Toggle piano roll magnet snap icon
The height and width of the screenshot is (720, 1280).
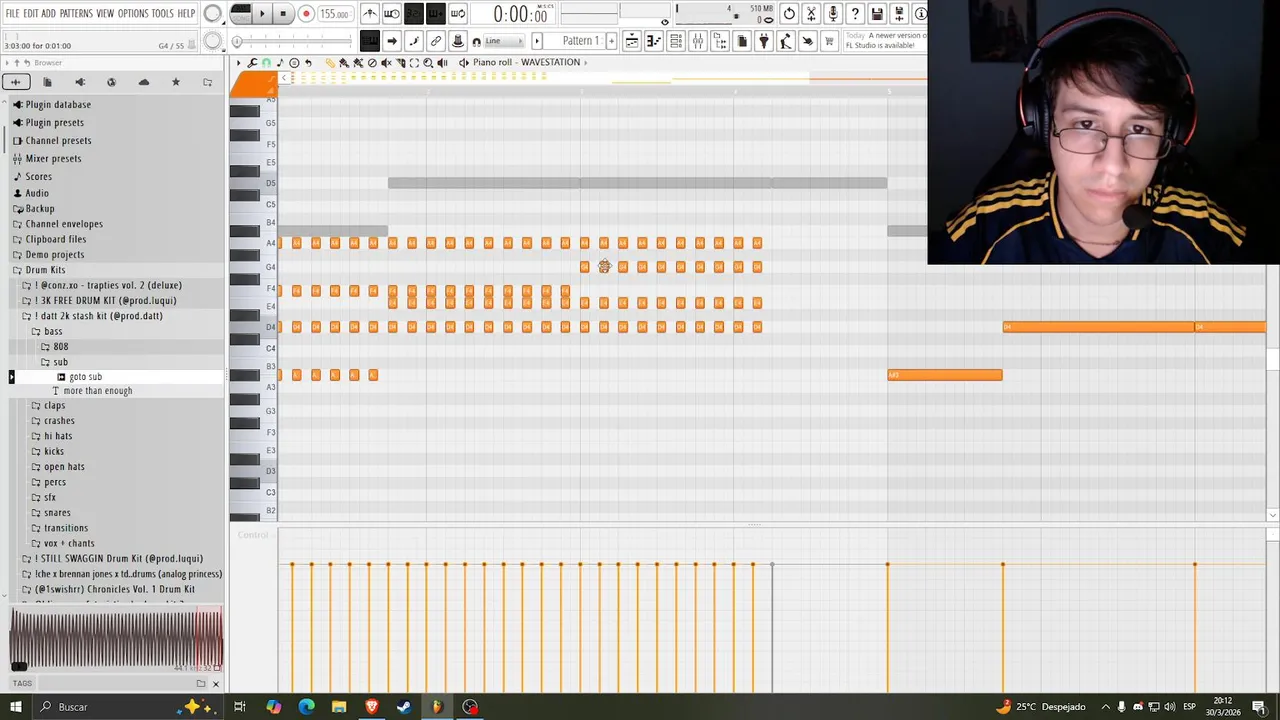[266, 63]
